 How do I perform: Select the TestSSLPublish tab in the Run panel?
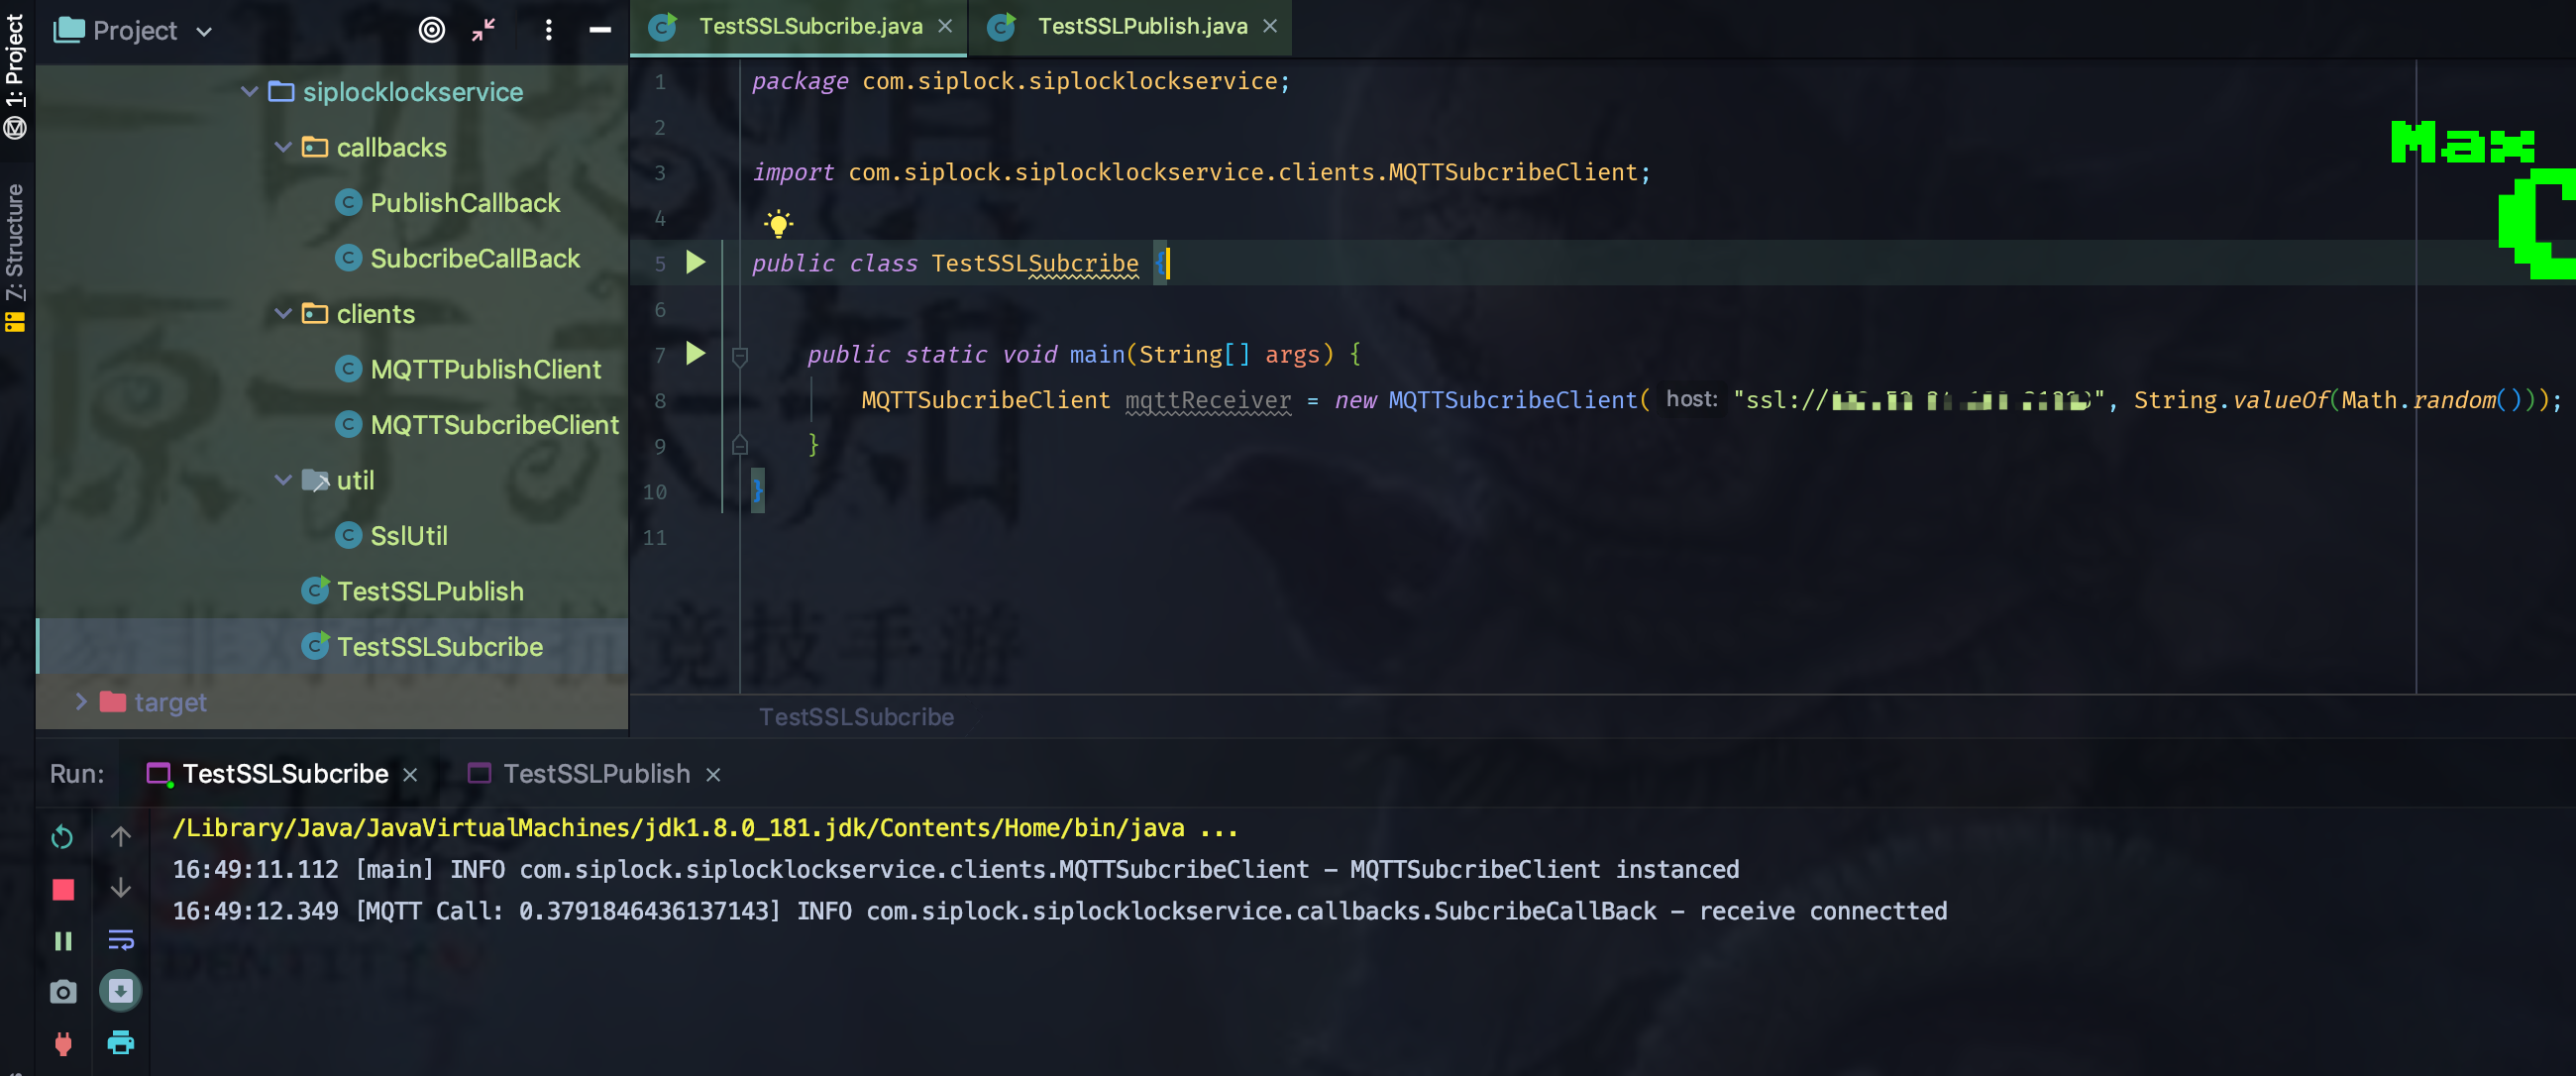(595, 773)
